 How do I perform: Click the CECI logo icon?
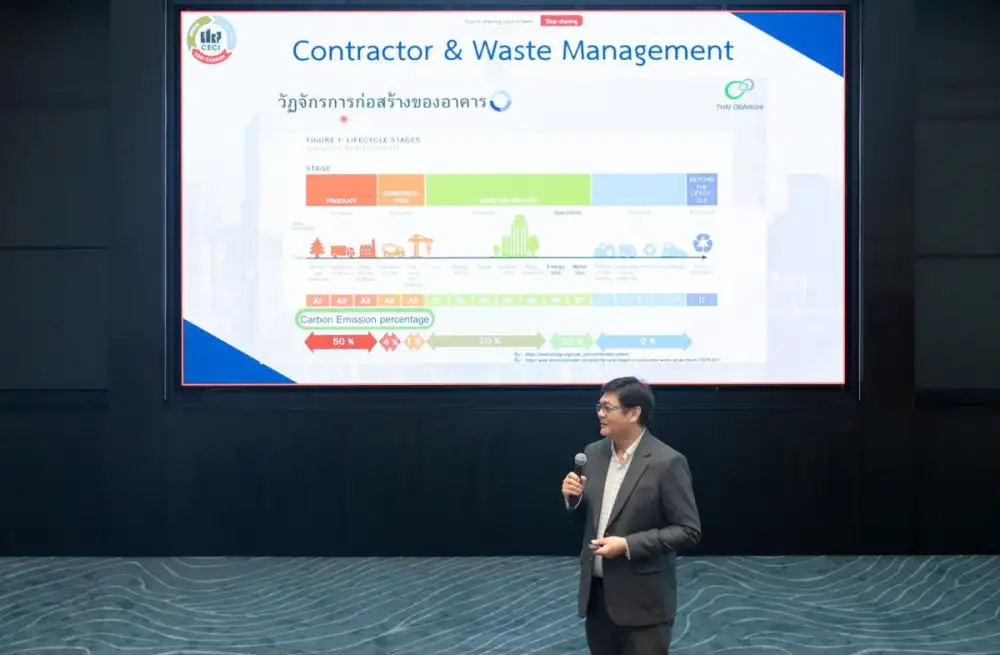point(211,39)
